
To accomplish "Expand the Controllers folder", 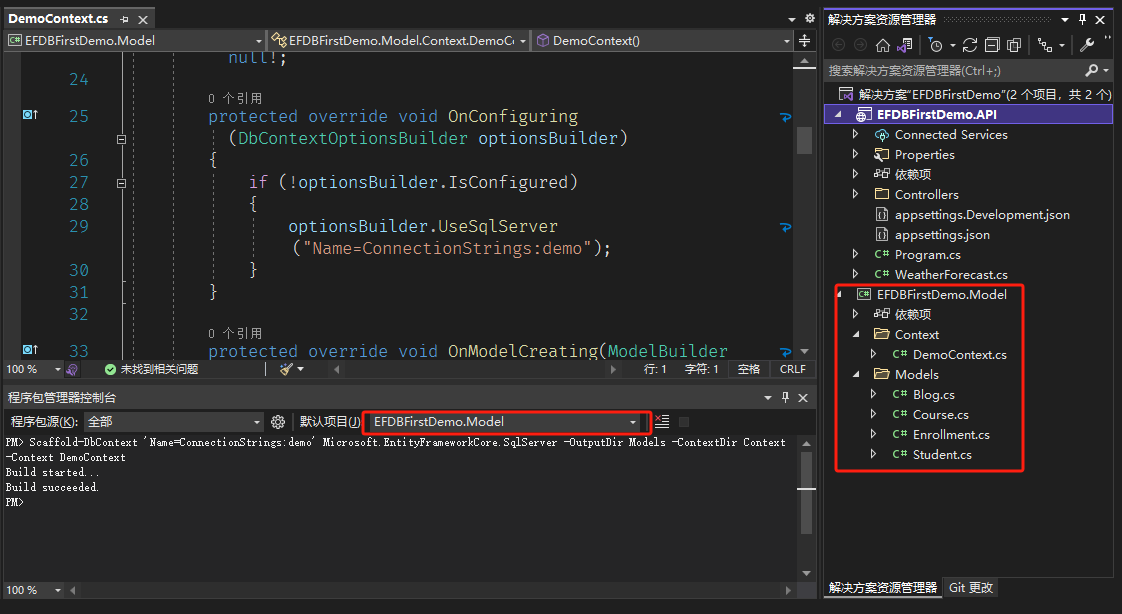I will [855, 194].
